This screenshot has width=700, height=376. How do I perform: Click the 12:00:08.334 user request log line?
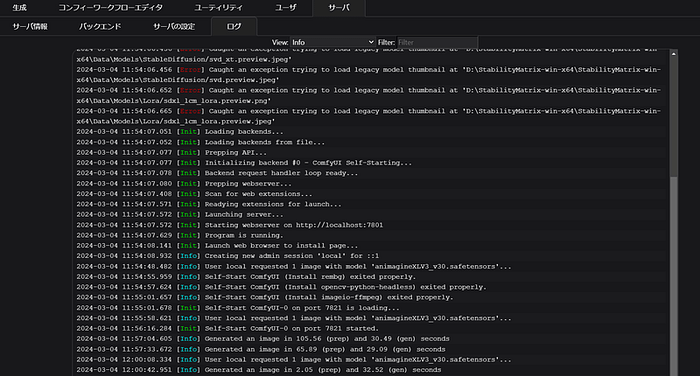pyautogui.click(x=294, y=360)
